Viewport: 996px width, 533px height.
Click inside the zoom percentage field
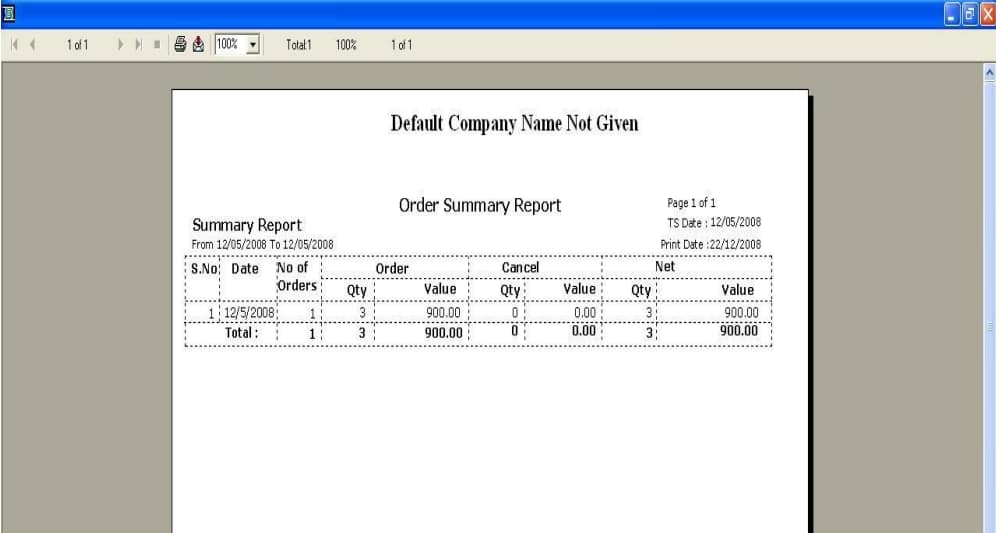(229, 45)
